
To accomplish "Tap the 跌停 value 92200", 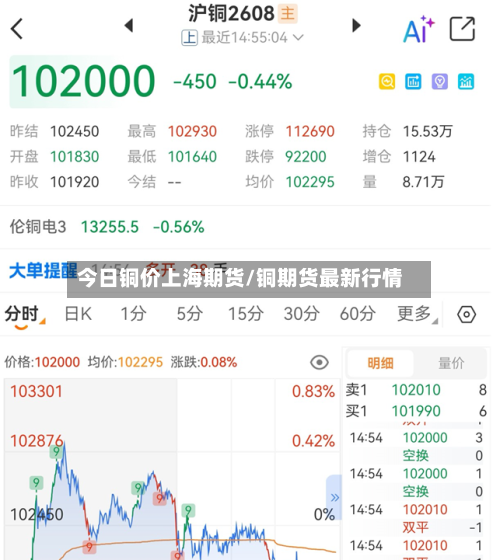I will pyautogui.click(x=306, y=157).
